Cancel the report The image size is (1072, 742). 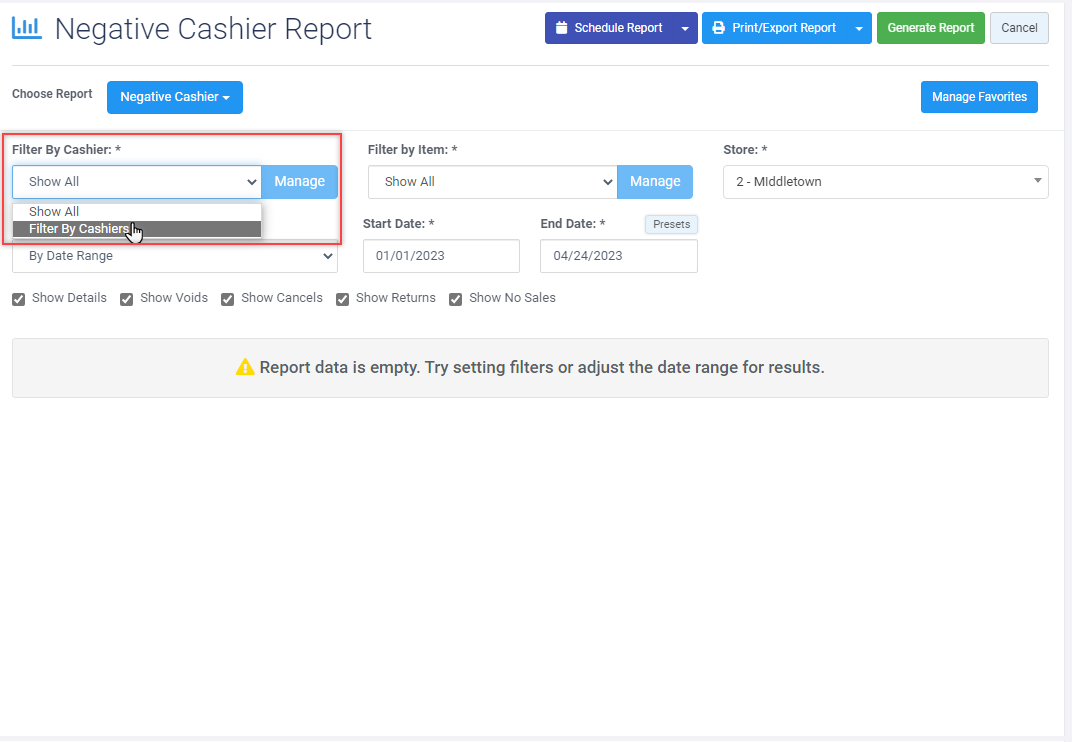[1019, 28]
